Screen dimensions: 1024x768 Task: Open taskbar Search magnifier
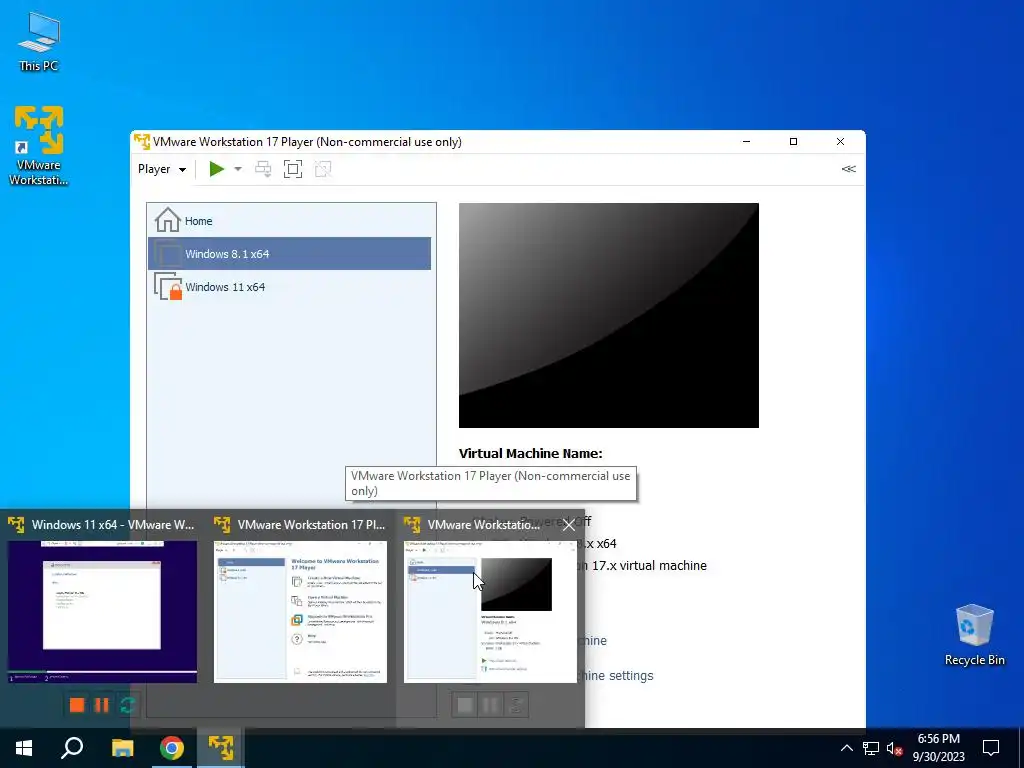(x=72, y=748)
